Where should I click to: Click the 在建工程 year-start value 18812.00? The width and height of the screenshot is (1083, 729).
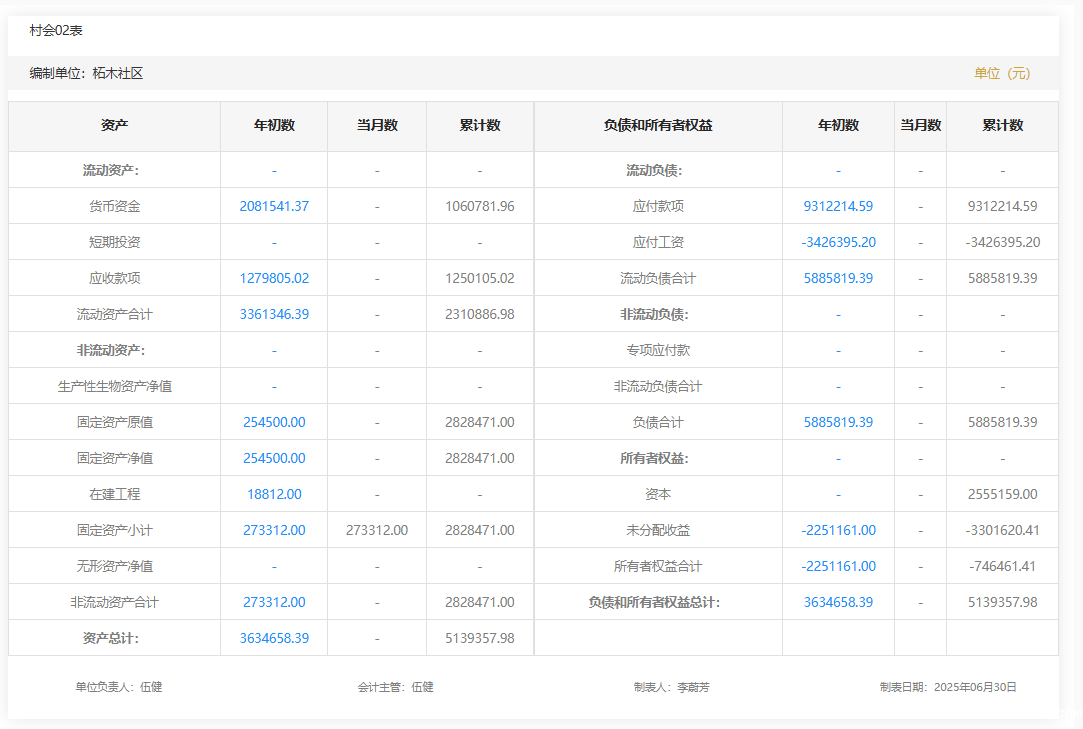pos(274,494)
